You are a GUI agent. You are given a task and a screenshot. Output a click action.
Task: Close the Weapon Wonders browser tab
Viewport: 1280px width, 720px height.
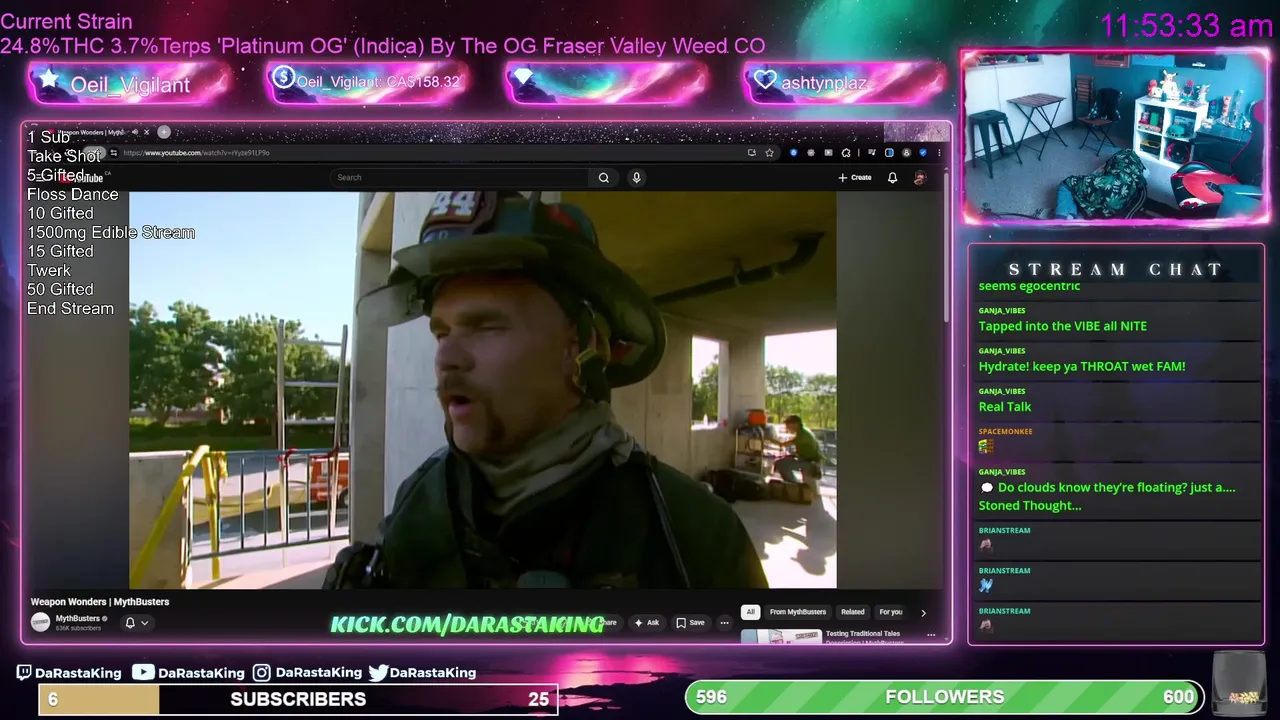pyautogui.click(x=146, y=132)
